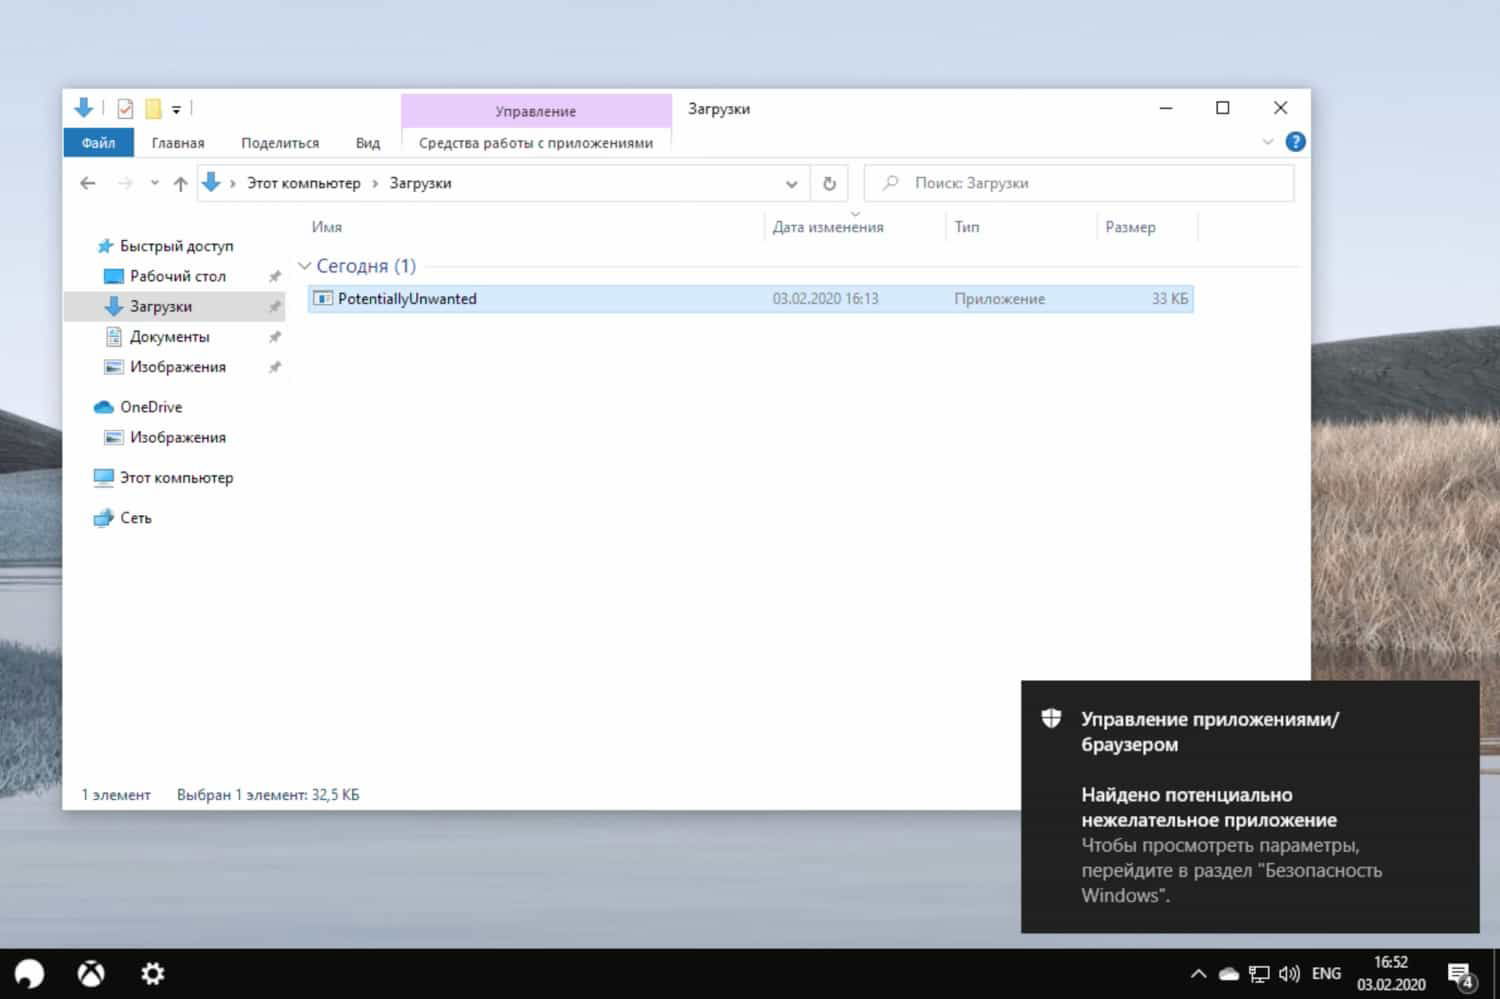
Task: Click new folder icon in title bar
Action: [153, 109]
